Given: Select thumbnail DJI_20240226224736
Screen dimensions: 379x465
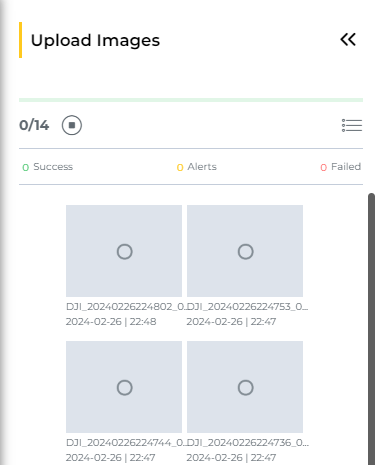Looking at the screenshot, I should click(245, 387).
